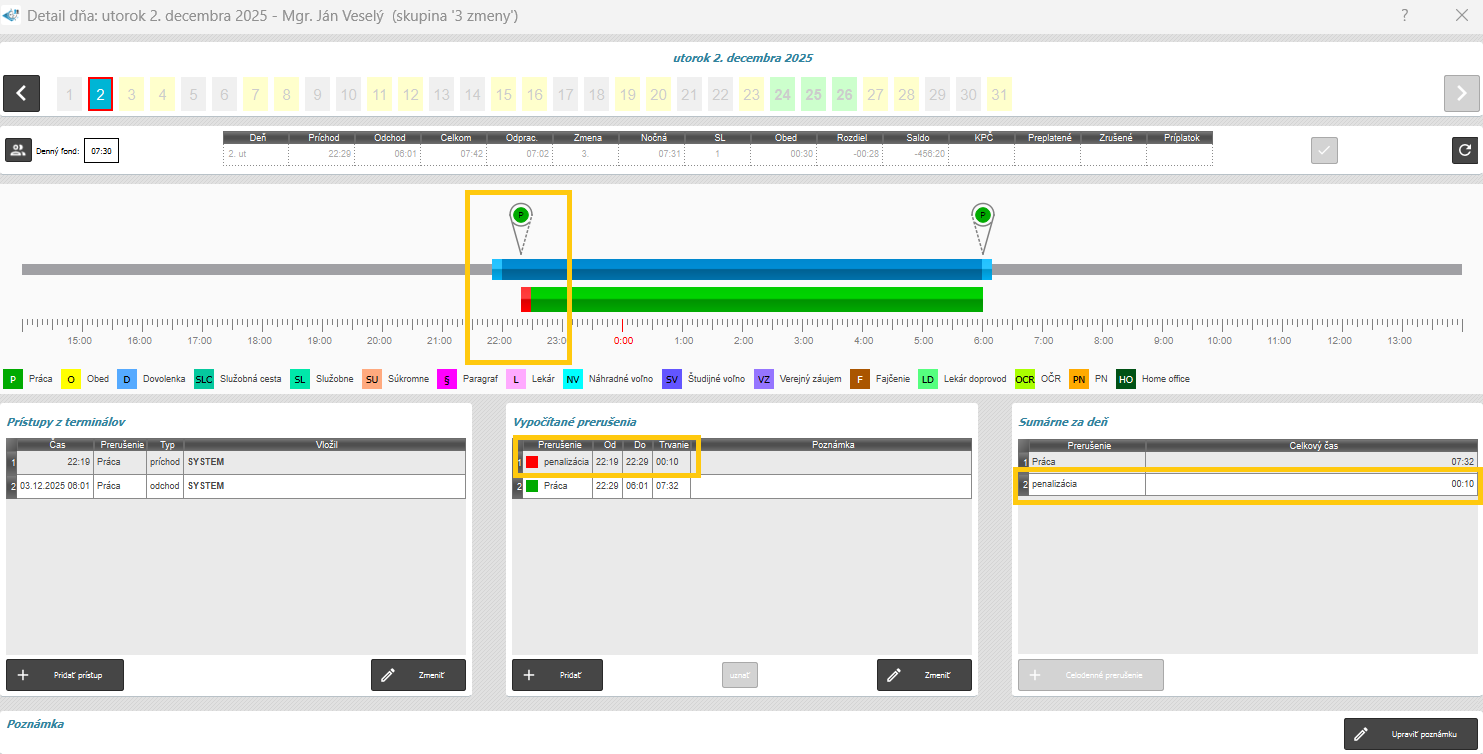Click the refresh icon button
The height and width of the screenshot is (754, 1483).
1464,150
